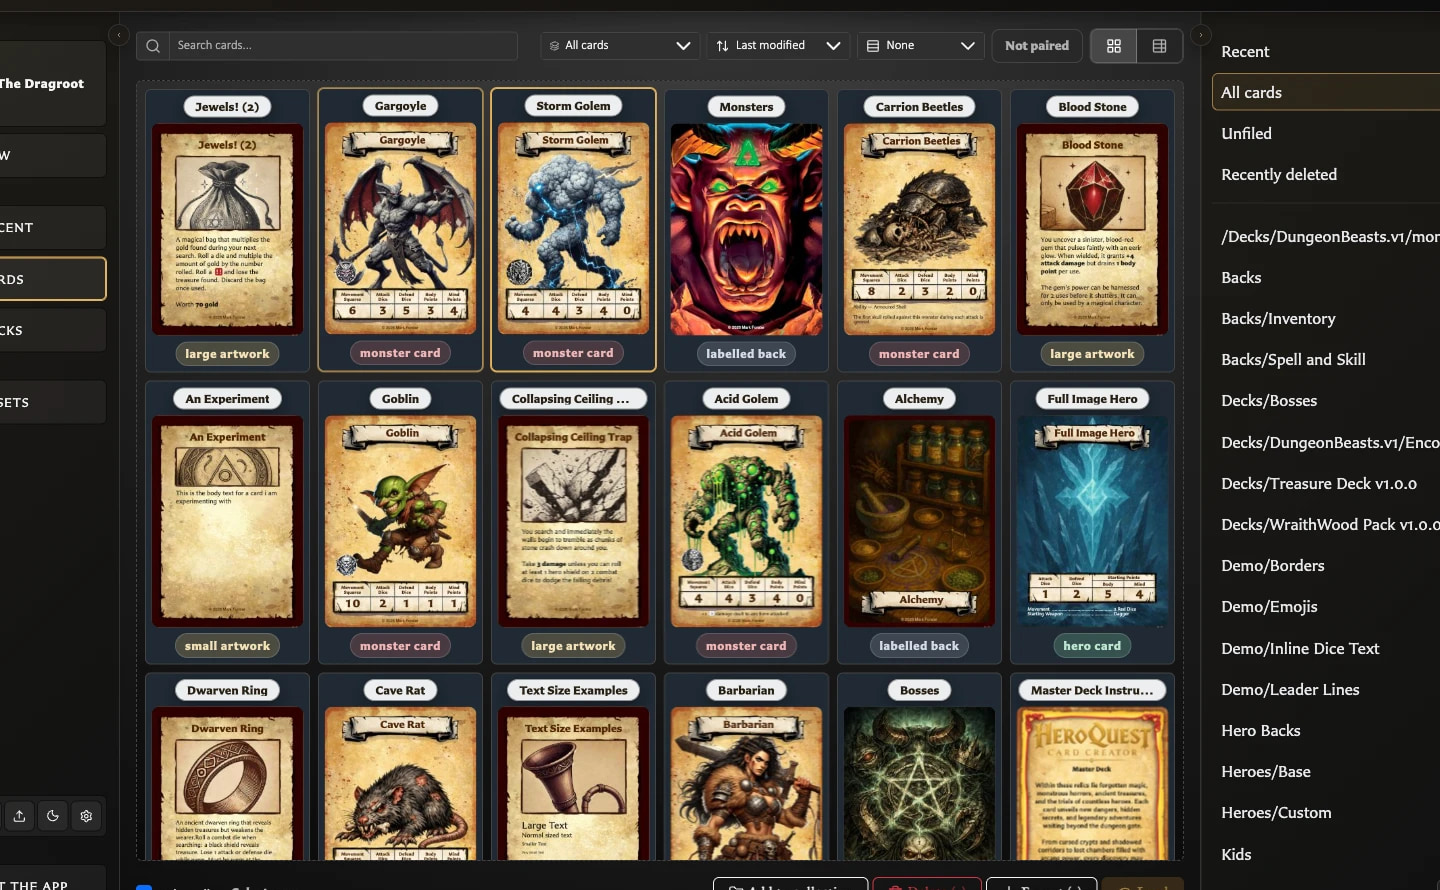Click the search magnifier icon
1440x890 pixels.
tap(153, 46)
